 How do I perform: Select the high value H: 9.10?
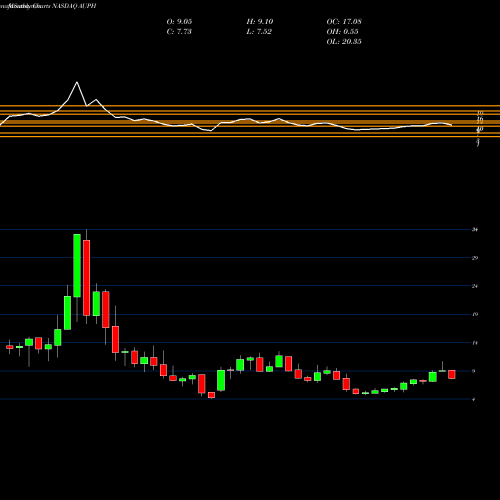coord(260,22)
